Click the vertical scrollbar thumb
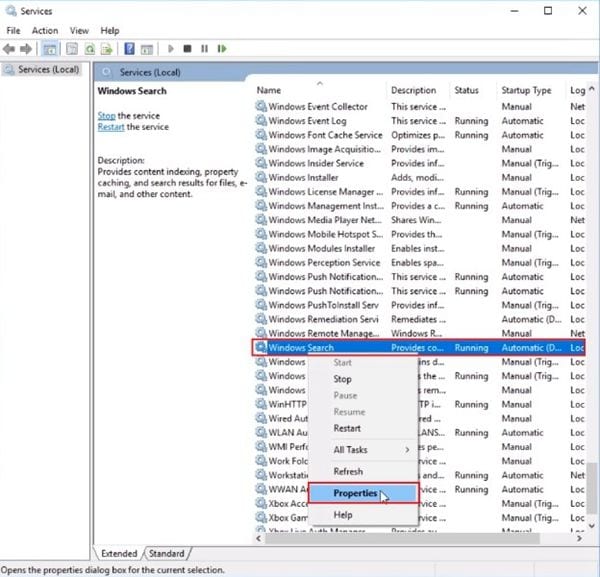Screen dimensions: 600x577 (x=592, y=488)
